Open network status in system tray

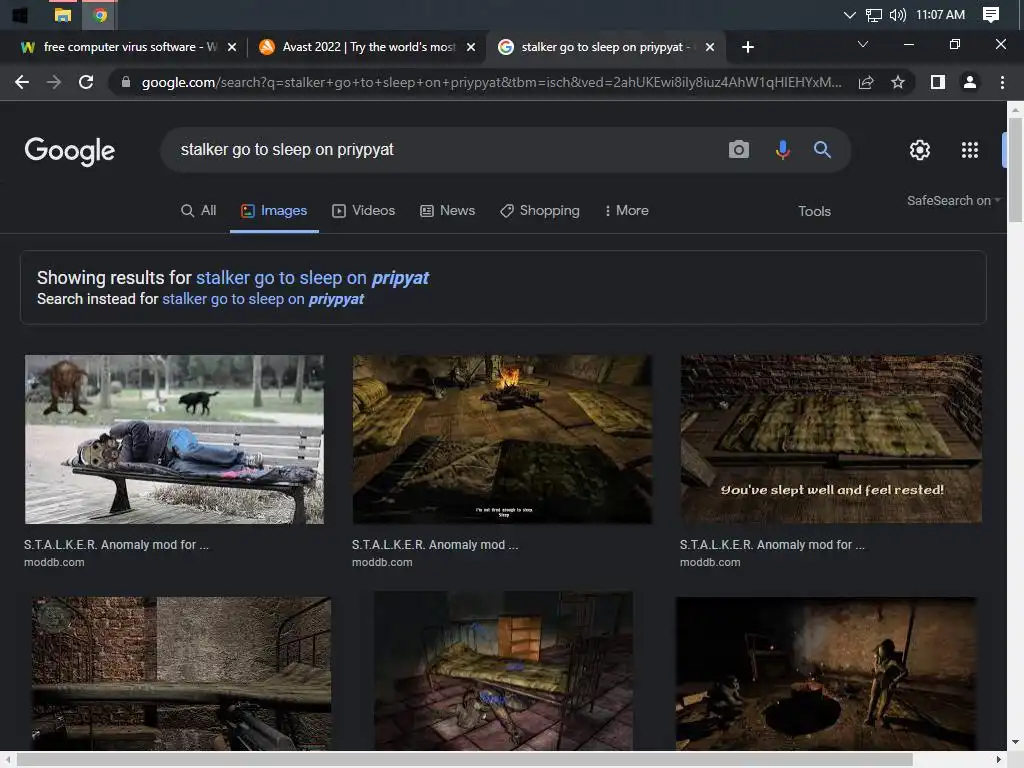(x=874, y=14)
